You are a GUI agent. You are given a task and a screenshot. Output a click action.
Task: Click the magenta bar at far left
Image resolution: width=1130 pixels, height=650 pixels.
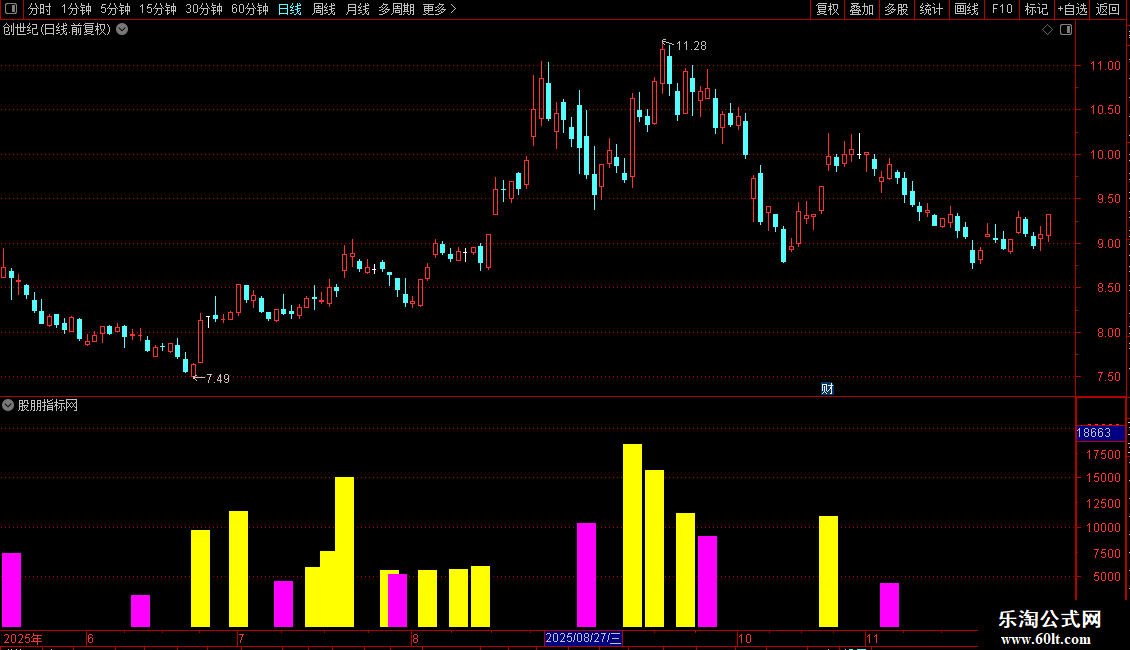click(x=12, y=590)
